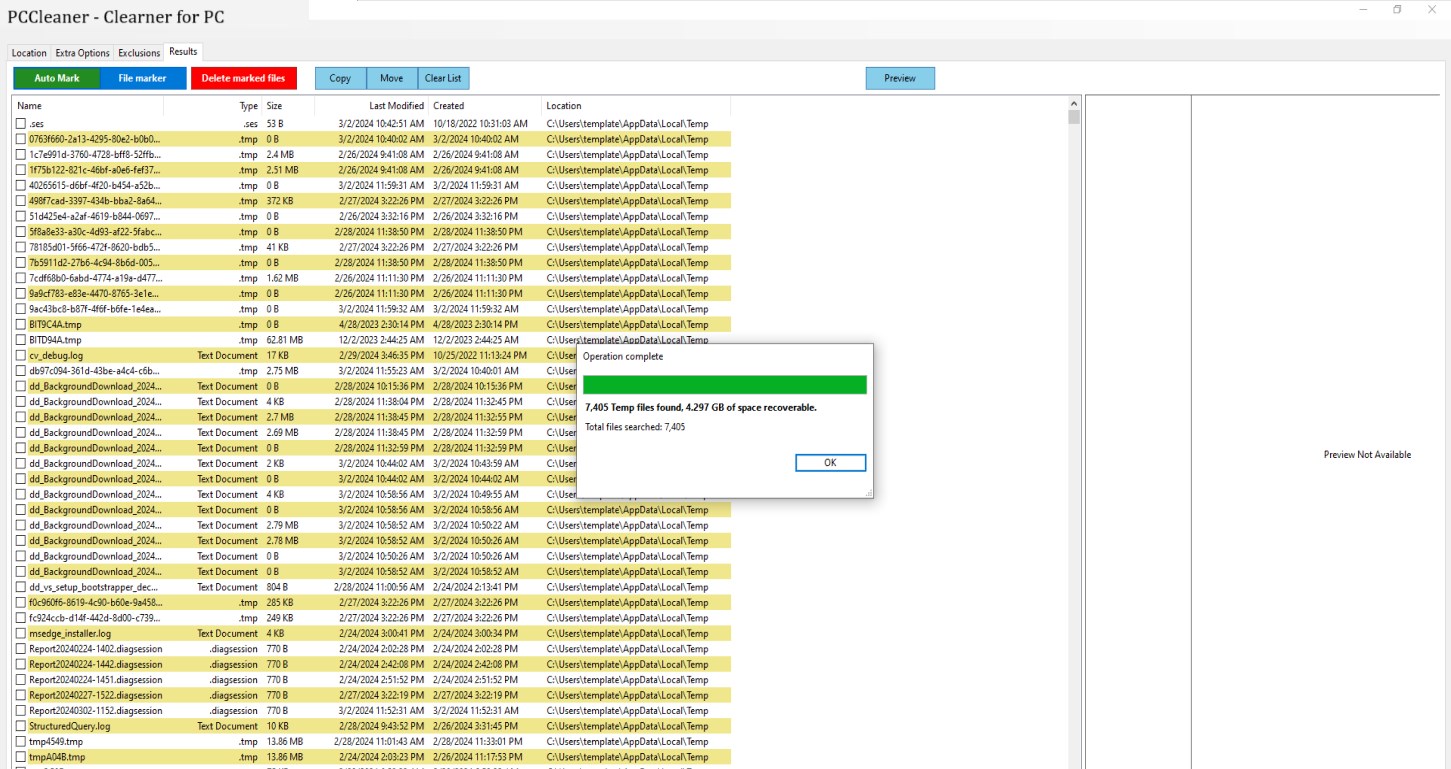The image size is (1451, 769).
Task: Click the Location column header in the results list
Action: (x=636, y=106)
